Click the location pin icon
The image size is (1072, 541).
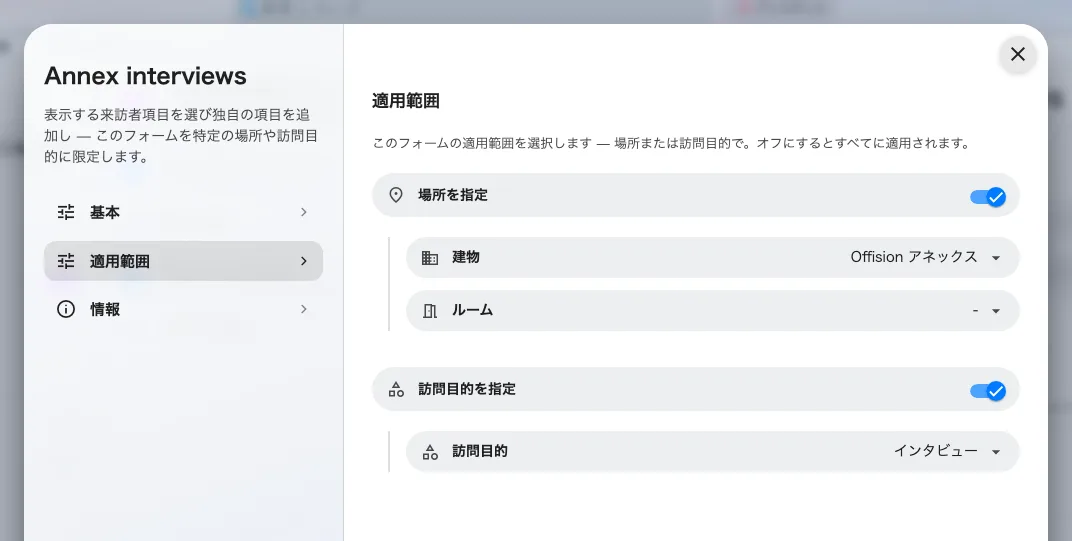click(x=396, y=195)
